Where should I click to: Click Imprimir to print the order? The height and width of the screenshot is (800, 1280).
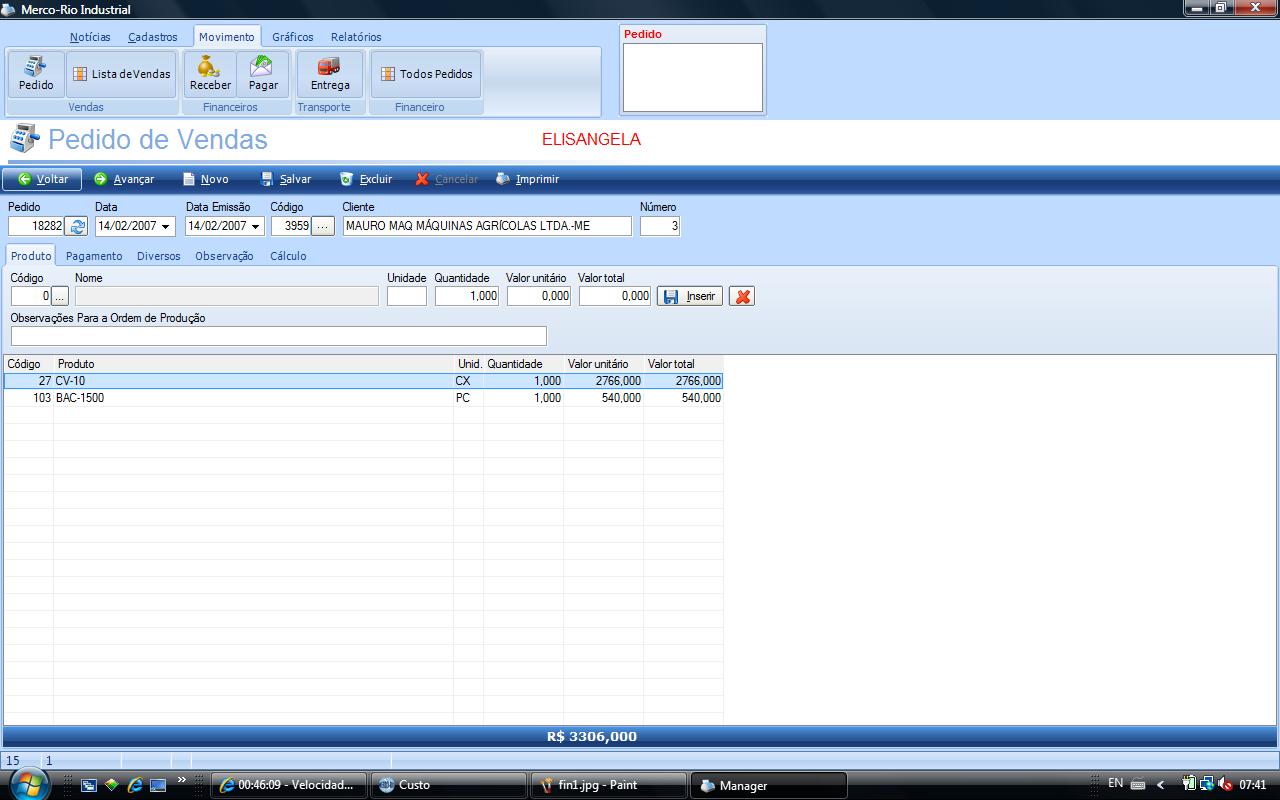tap(527, 179)
